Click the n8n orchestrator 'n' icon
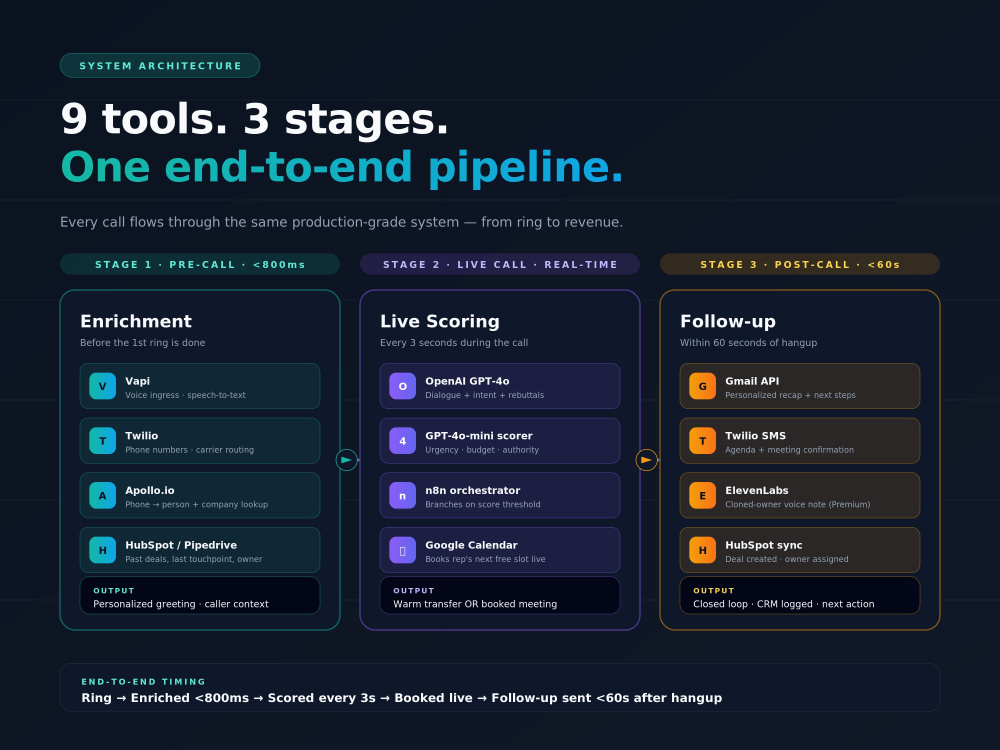The width and height of the screenshot is (1000, 750). pyautogui.click(x=402, y=496)
